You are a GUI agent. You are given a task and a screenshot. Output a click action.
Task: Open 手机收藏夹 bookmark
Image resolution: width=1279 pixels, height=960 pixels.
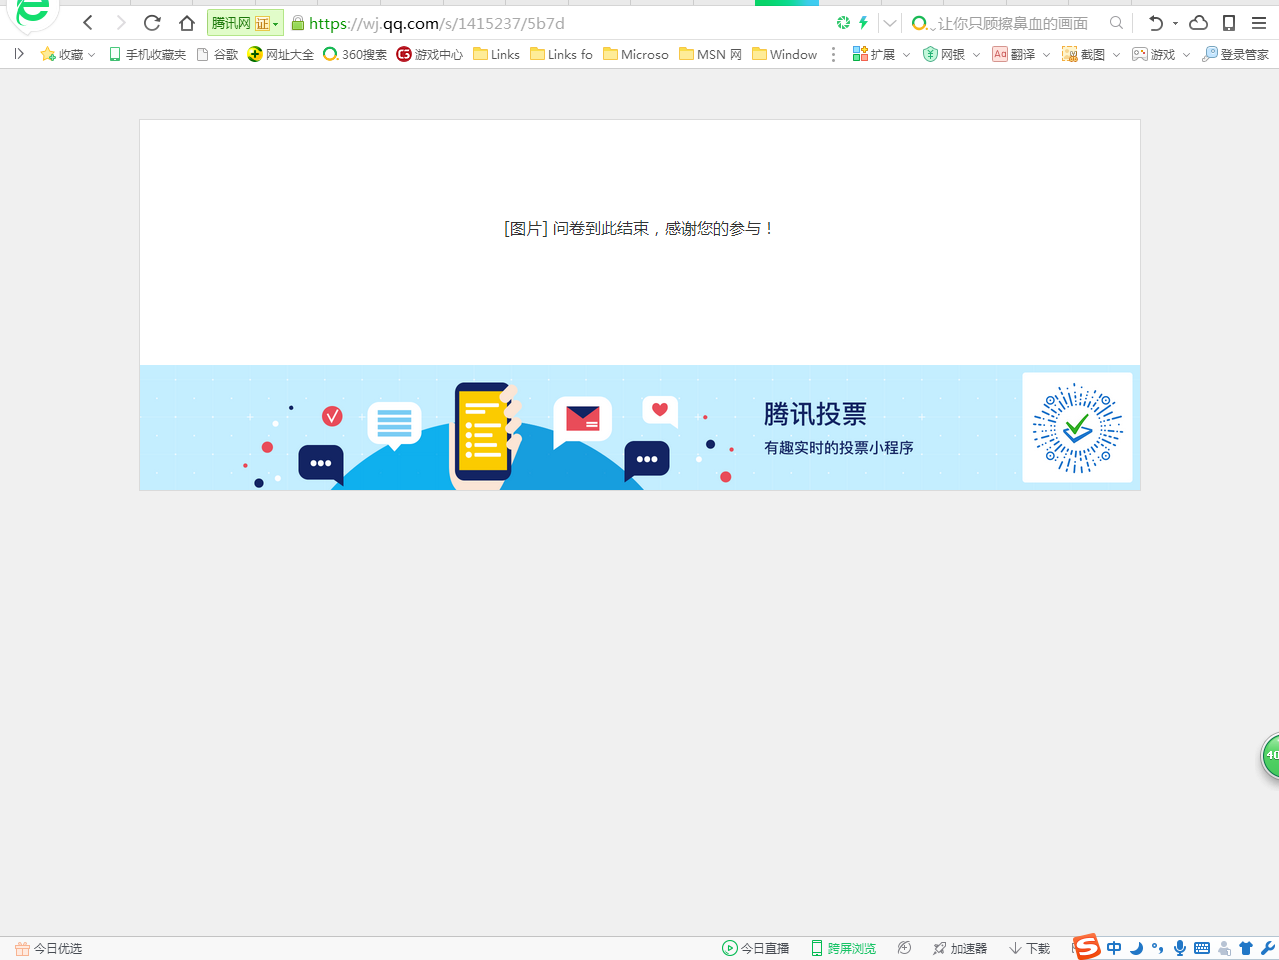(x=147, y=54)
